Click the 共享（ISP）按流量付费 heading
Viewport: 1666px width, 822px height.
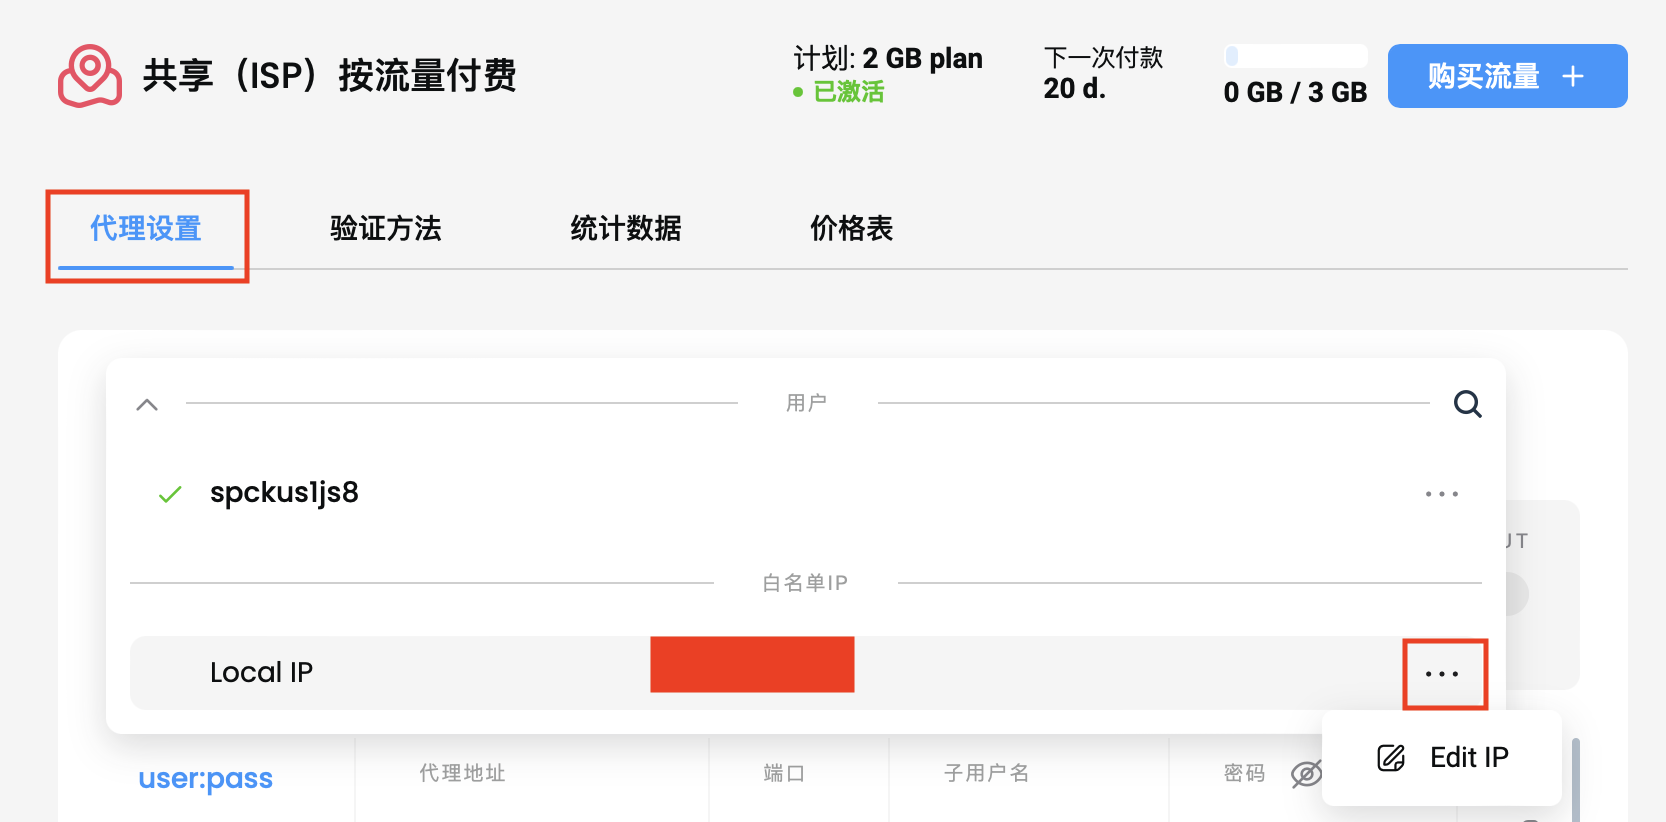click(330, 76)
